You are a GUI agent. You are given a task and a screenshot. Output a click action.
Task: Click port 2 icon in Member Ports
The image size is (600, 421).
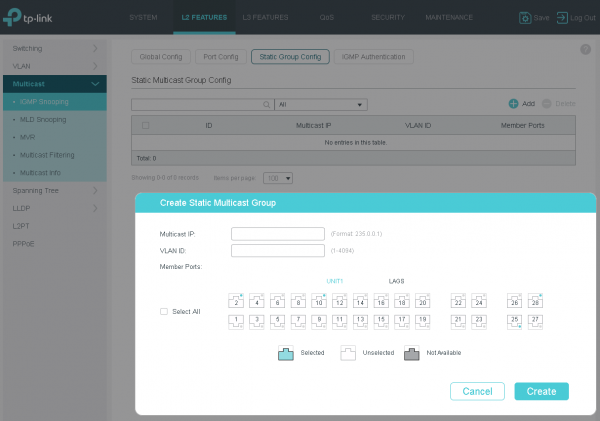236,302
